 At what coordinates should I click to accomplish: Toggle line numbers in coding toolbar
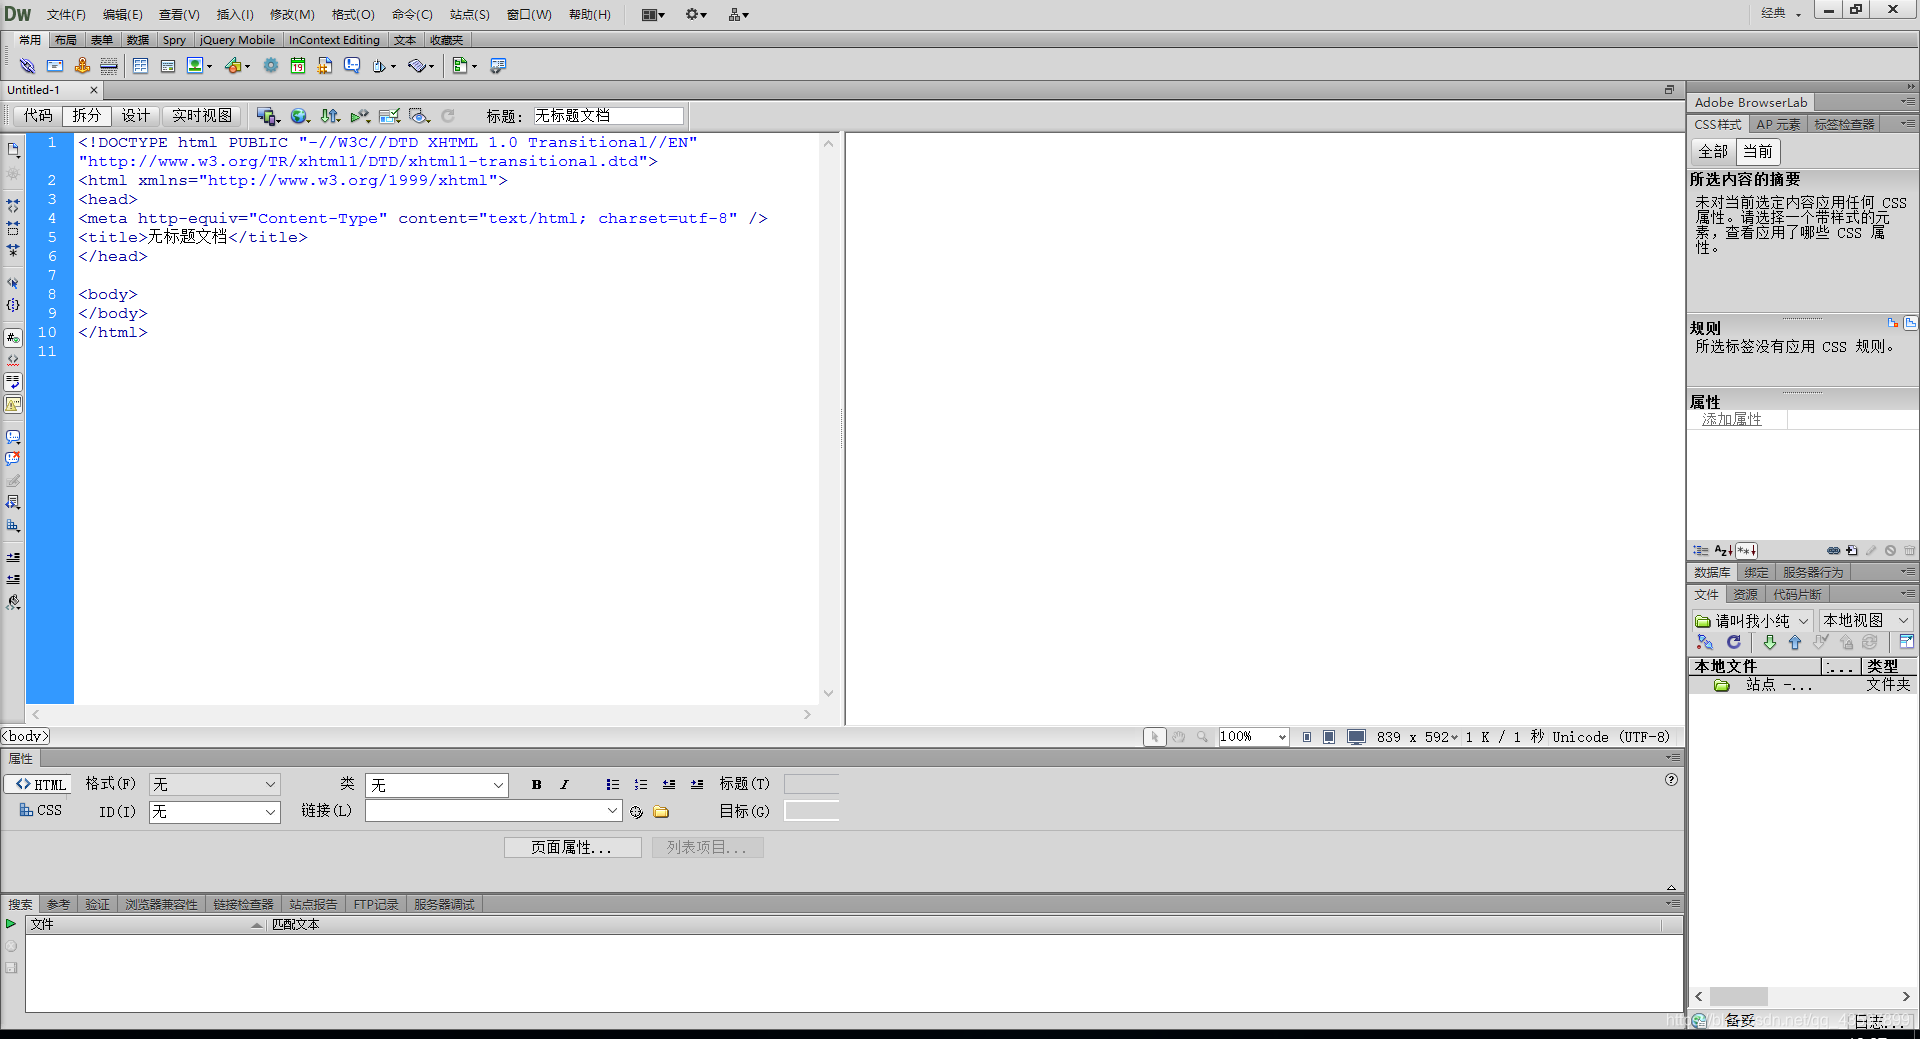point(13,338)
